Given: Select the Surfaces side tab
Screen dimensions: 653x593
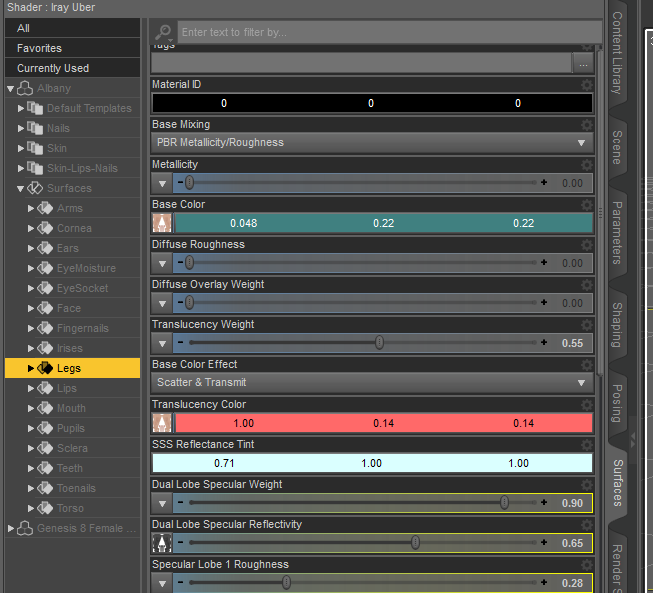Looking at the screenshot, I should click(618, 483).
